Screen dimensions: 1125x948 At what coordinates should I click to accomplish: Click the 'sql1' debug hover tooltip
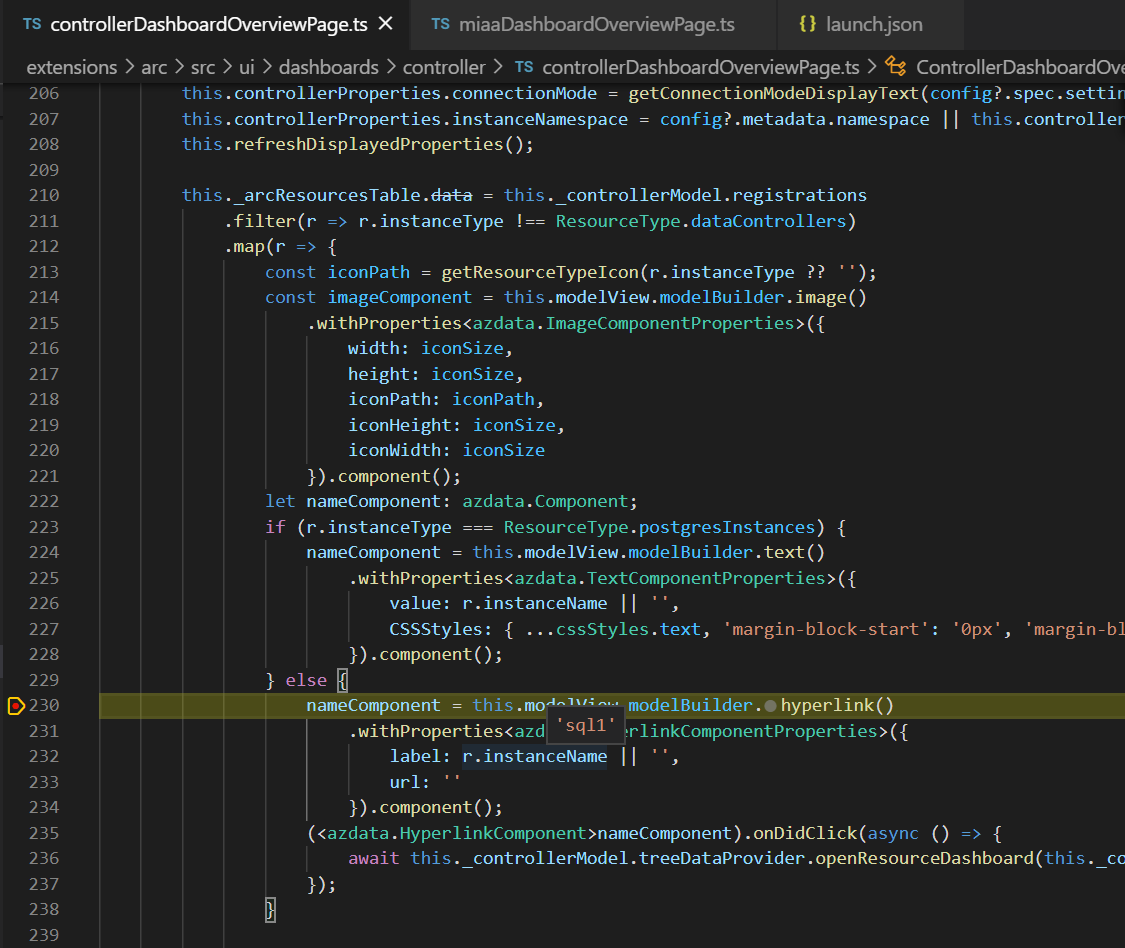tap(585, 724)
